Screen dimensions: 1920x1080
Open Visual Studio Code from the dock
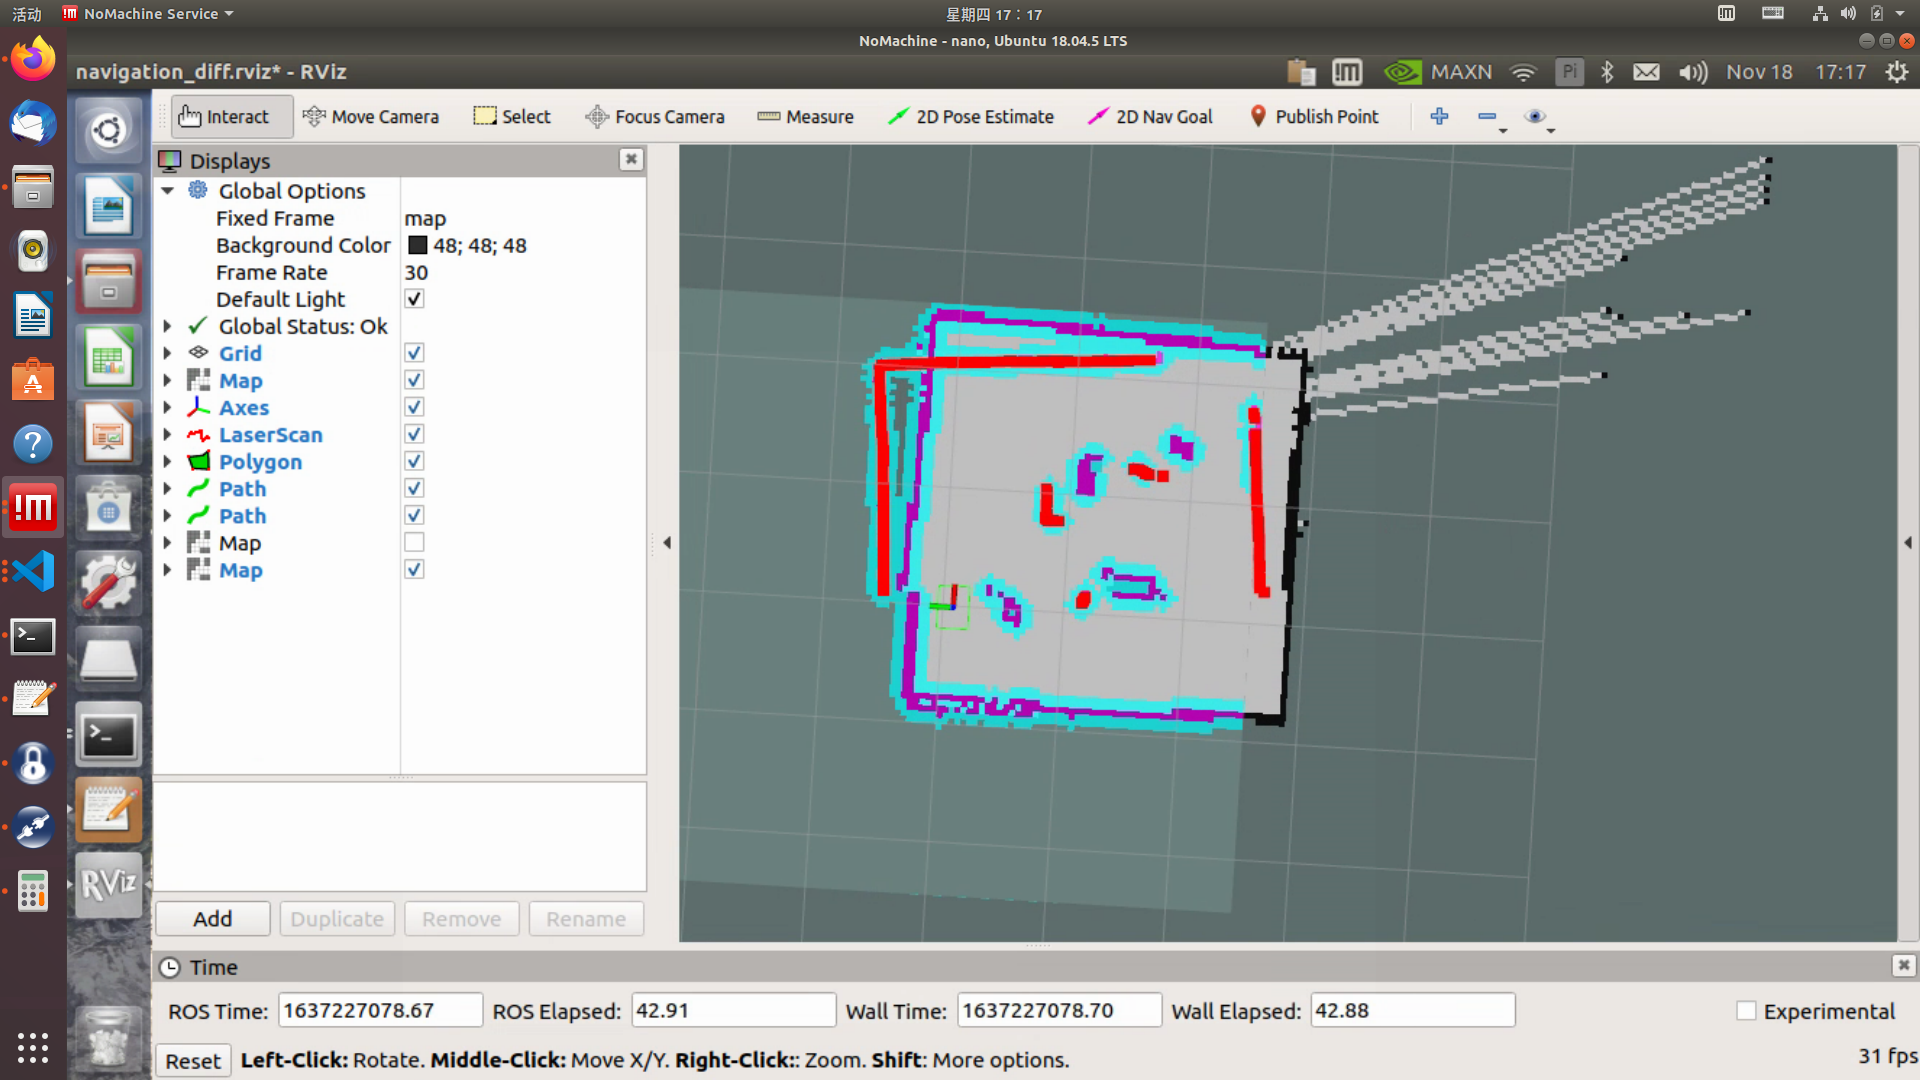[33, 573]
